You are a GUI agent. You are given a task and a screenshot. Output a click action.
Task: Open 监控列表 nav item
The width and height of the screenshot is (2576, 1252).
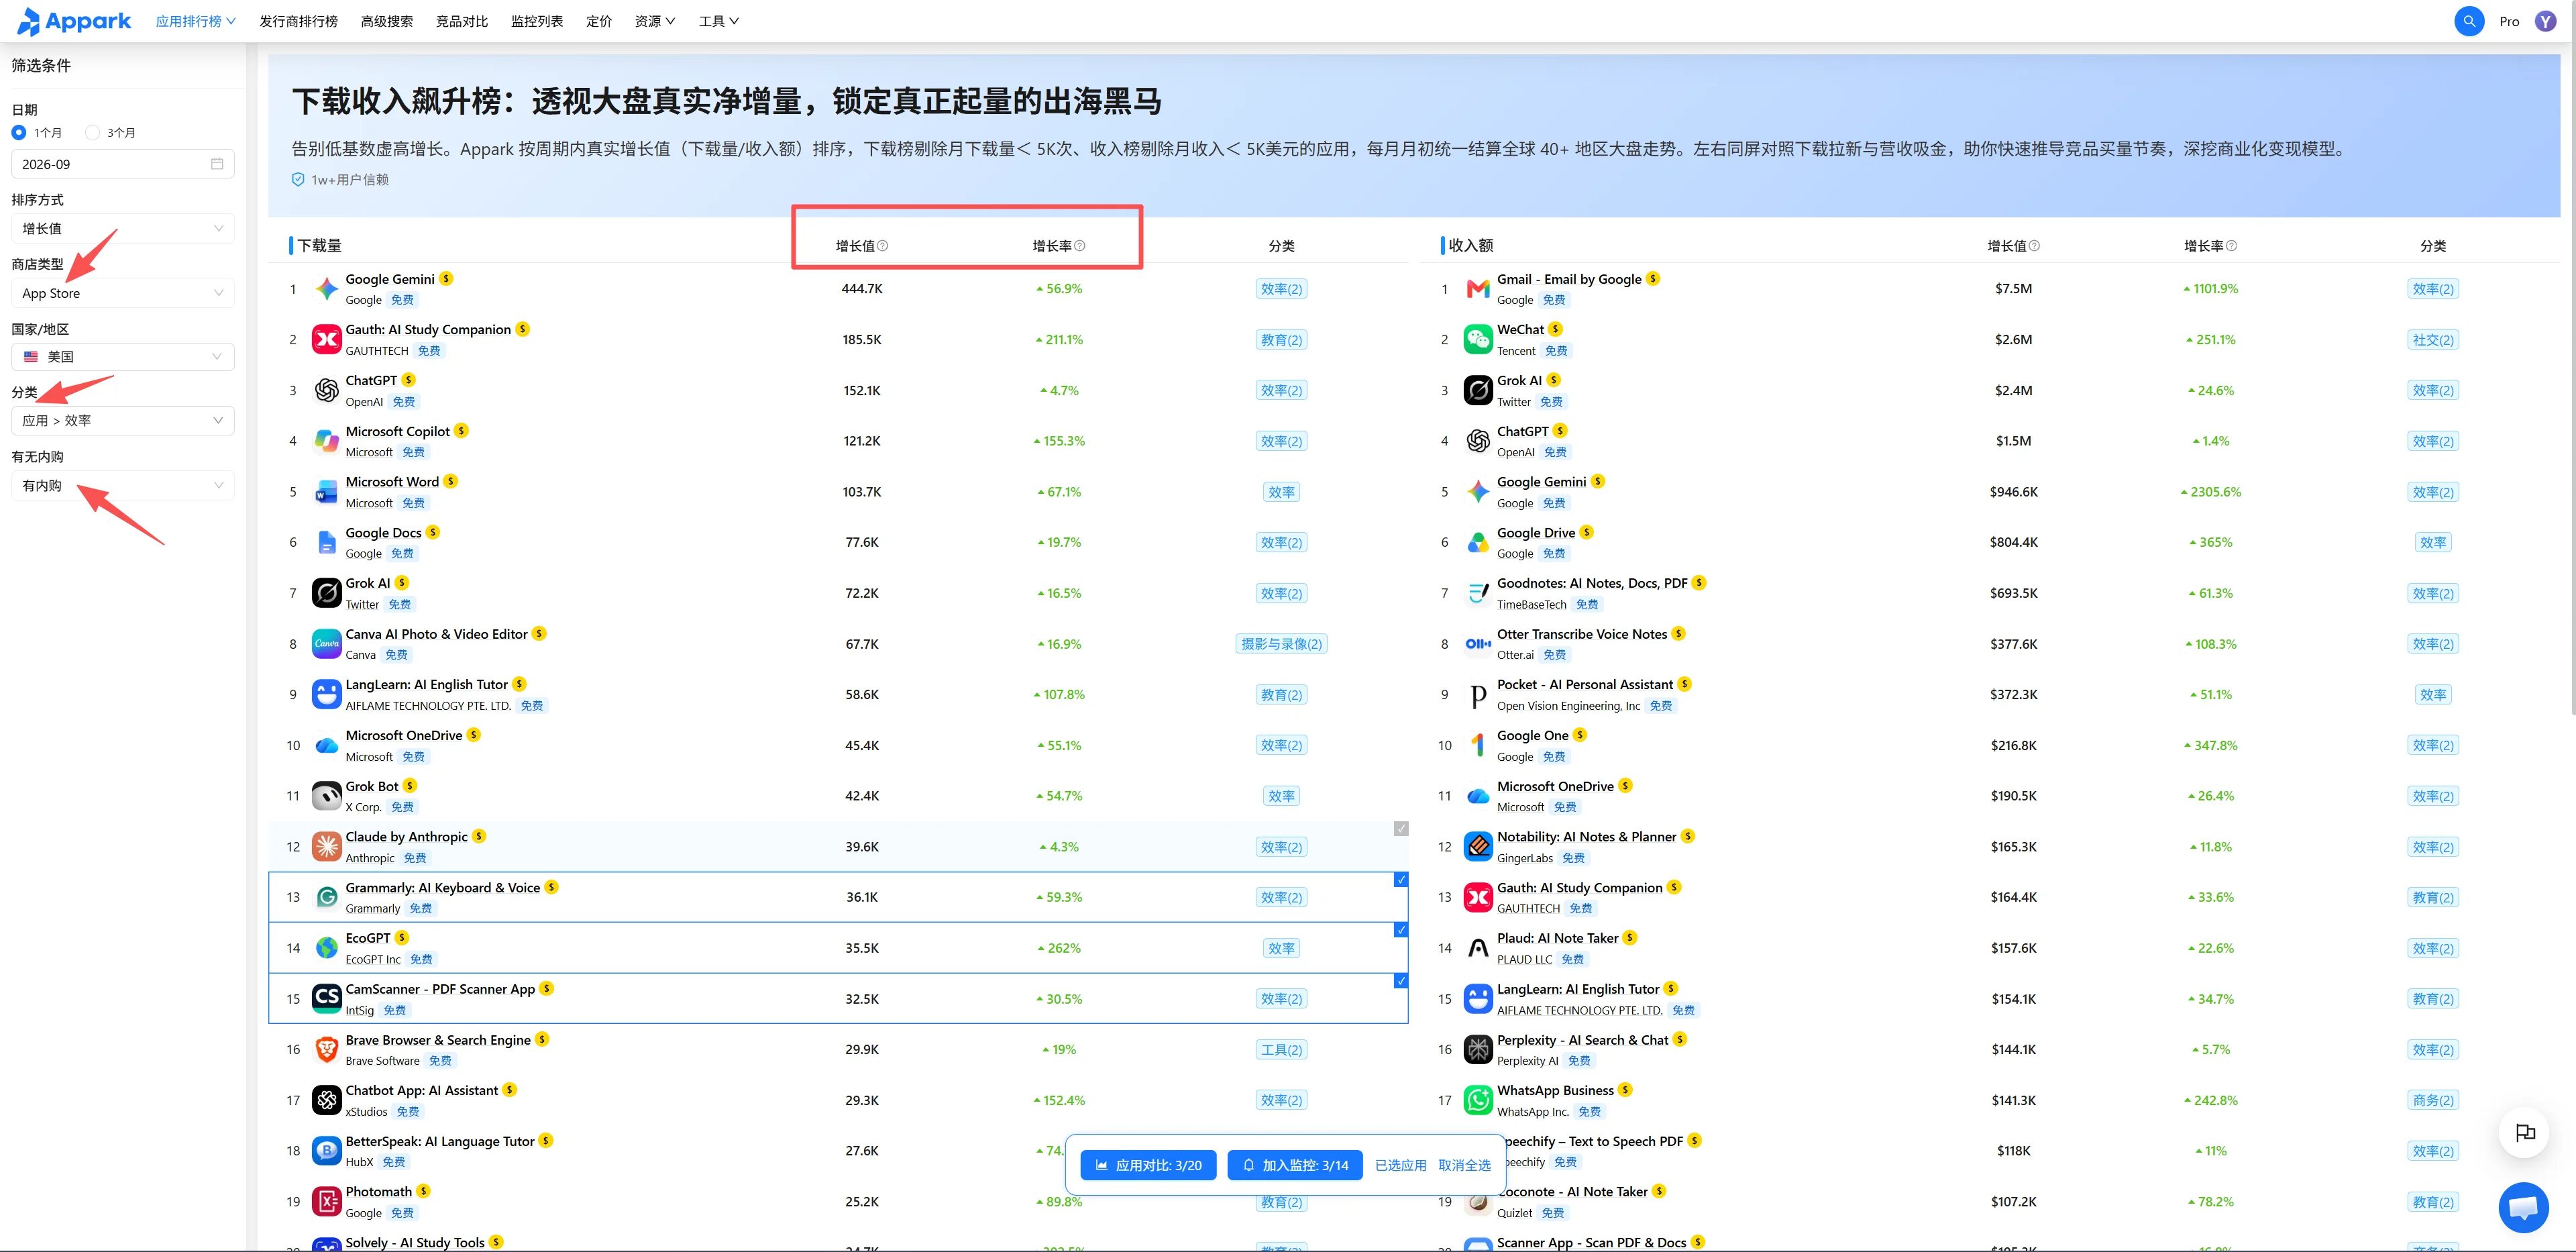click(537, 21)
